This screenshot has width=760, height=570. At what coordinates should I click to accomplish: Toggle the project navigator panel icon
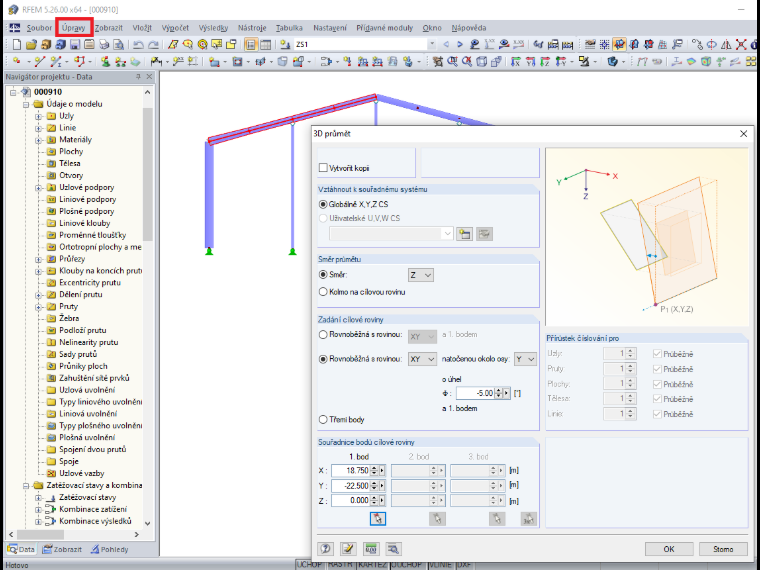pyautogui.click(x=251, y=45)
